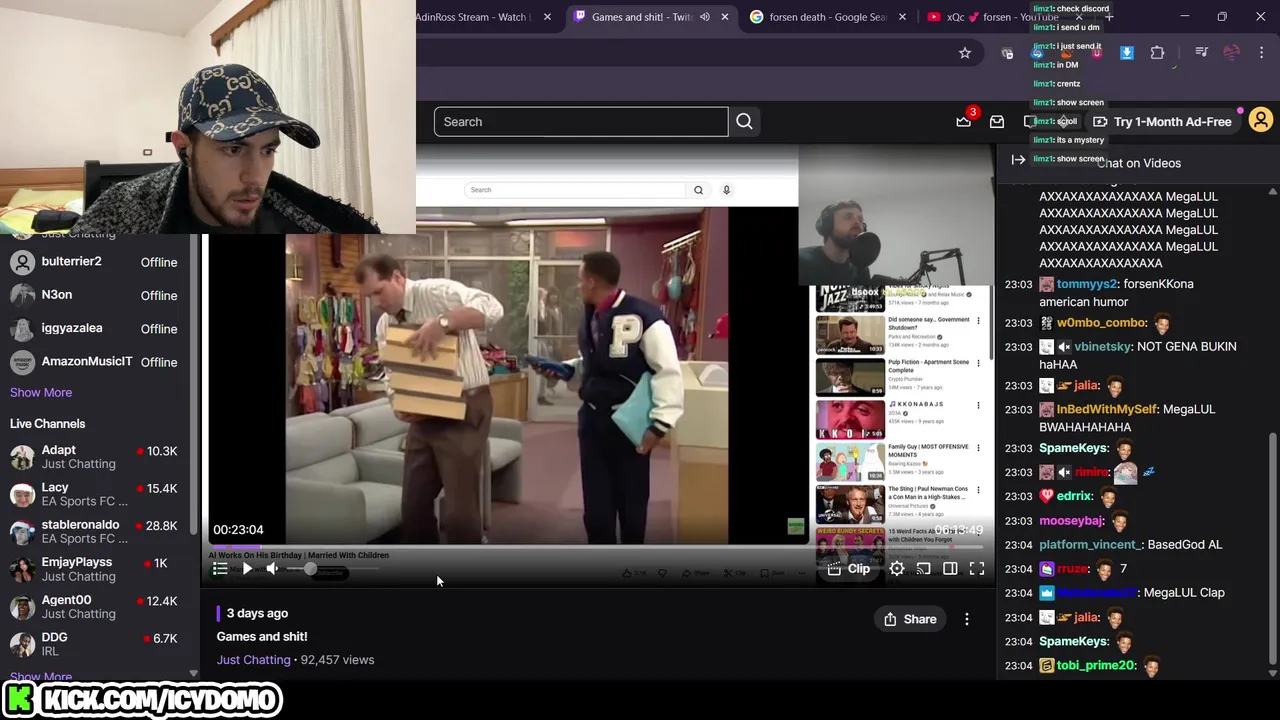1280x720 pixels.
Task: Click username tobi_prime20 in chat
Action: tap(1096, 665)
